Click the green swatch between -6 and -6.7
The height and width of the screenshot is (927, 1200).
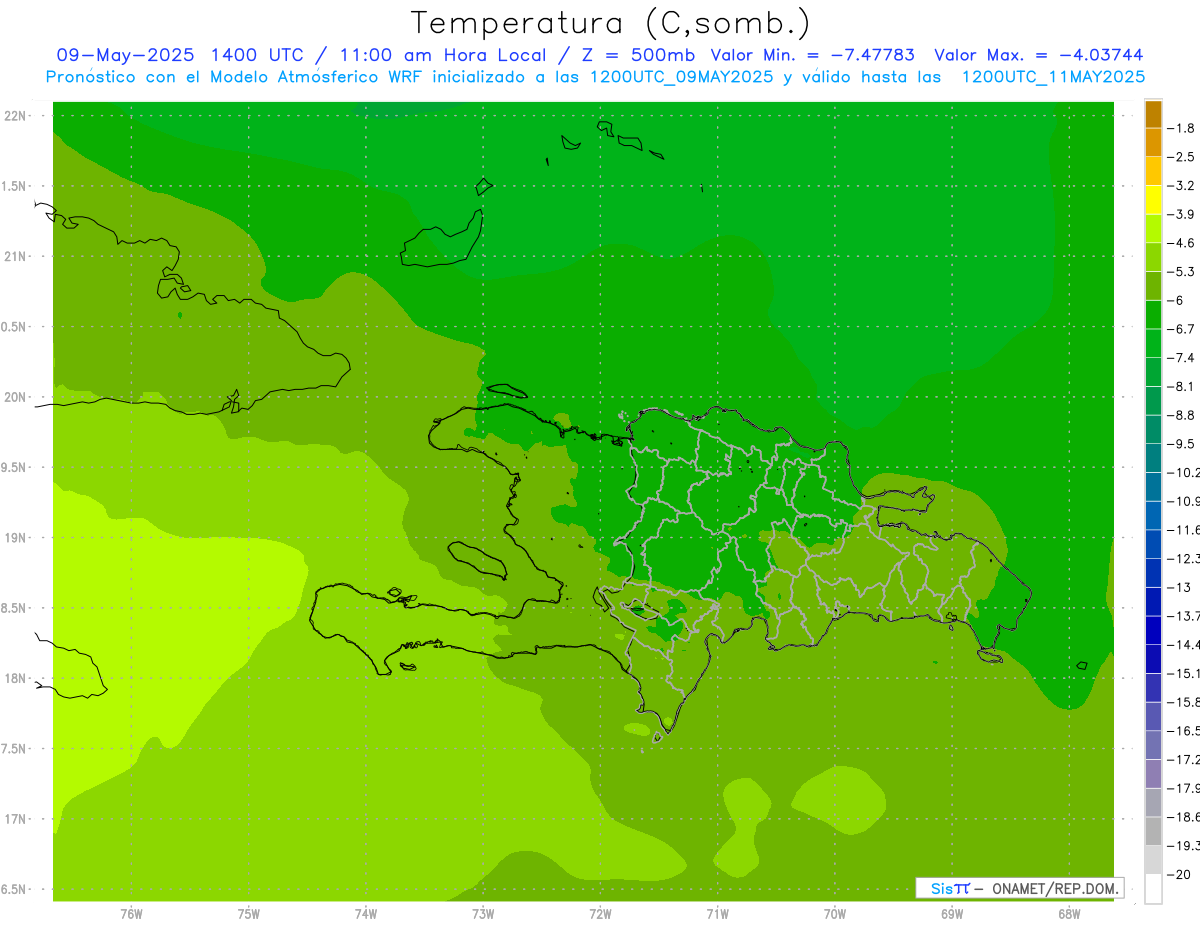[1153, 314]
